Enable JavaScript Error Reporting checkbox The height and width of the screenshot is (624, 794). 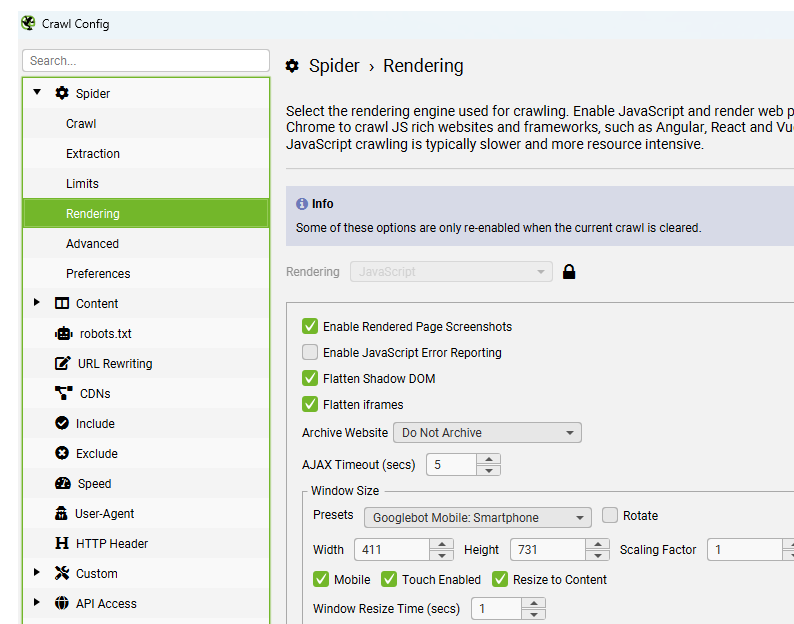[310, 353]
